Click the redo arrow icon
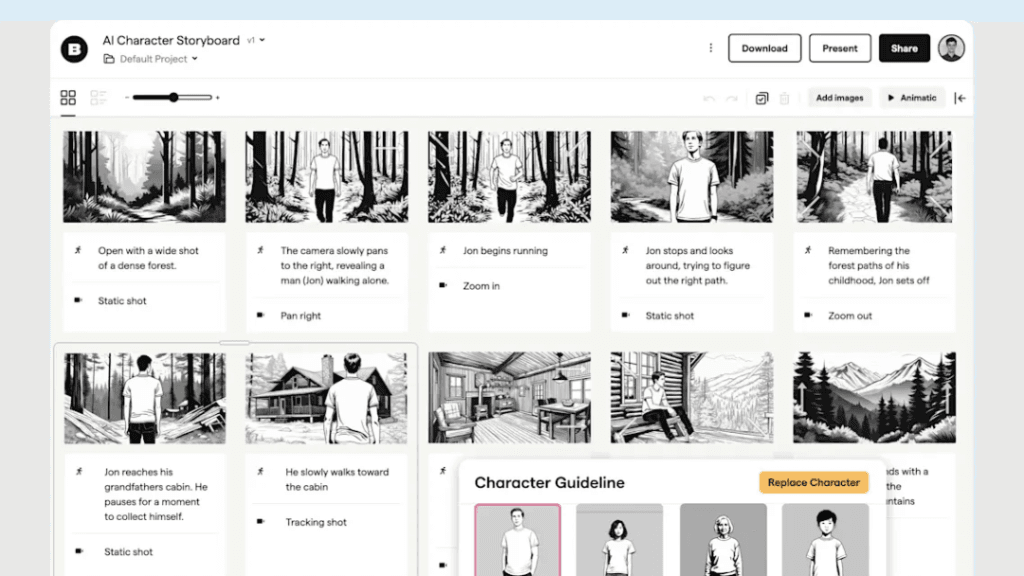1024x576 pixels. coord(731,99)
